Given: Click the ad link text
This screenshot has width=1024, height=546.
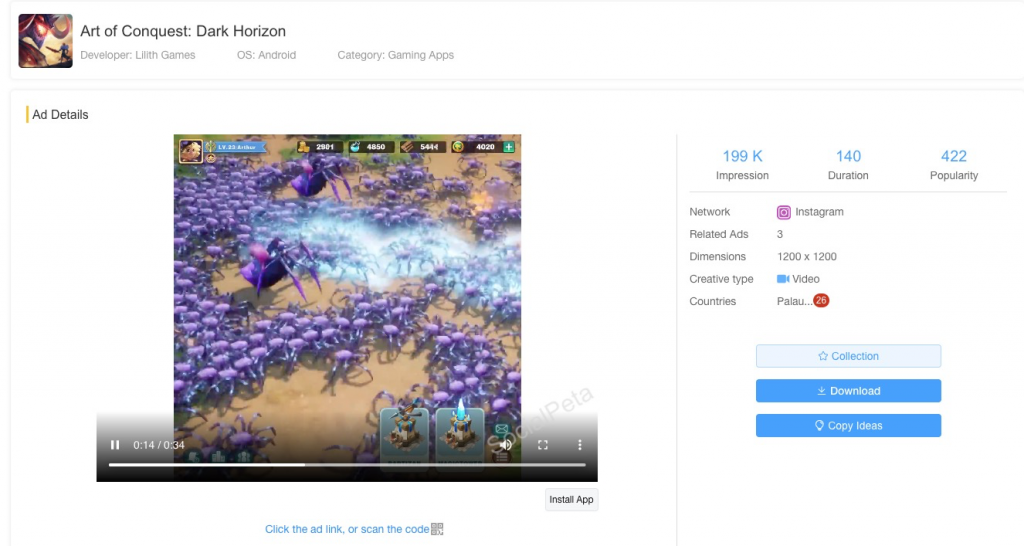Looking at the screenshot, I should tap(347, 529).
